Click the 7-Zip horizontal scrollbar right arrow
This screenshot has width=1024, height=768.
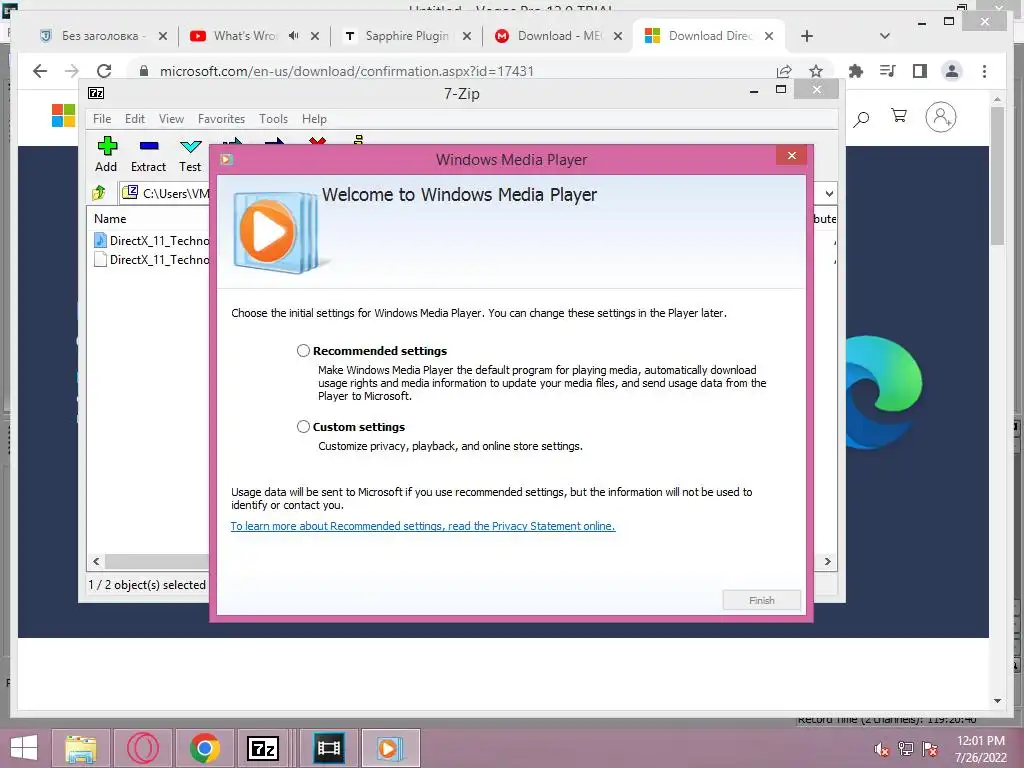[x=827, y=562]
